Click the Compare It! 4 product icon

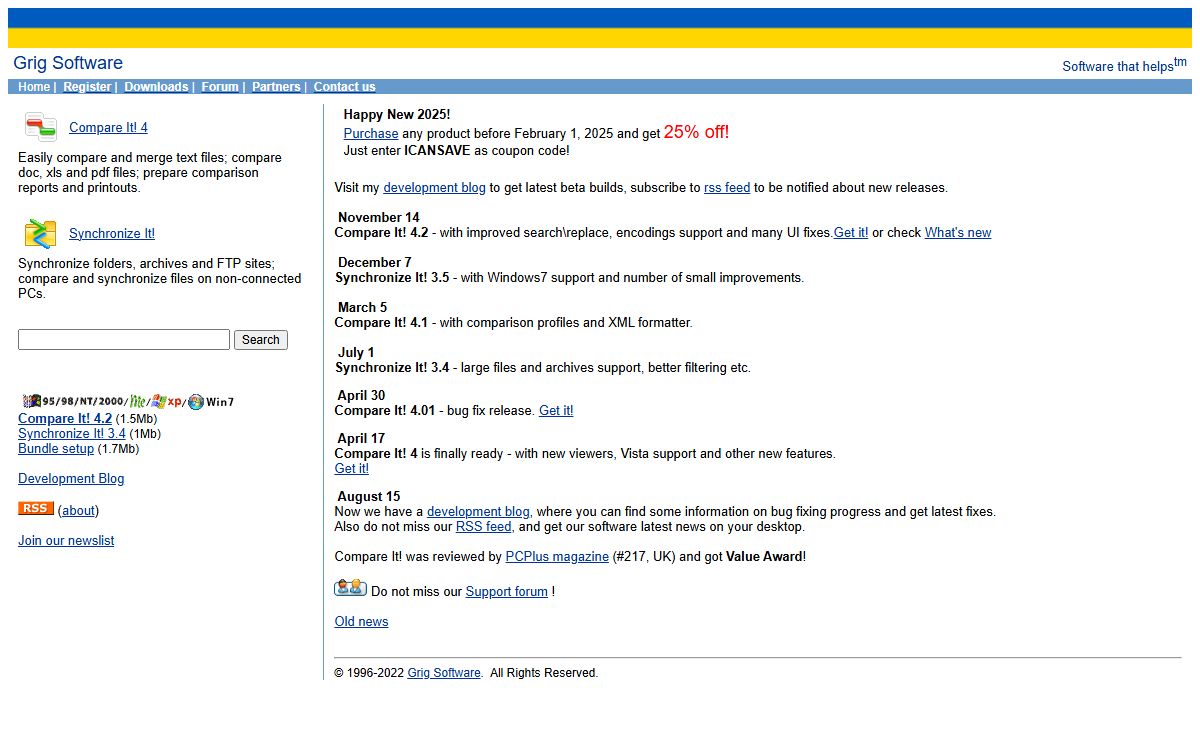[41, 127]
